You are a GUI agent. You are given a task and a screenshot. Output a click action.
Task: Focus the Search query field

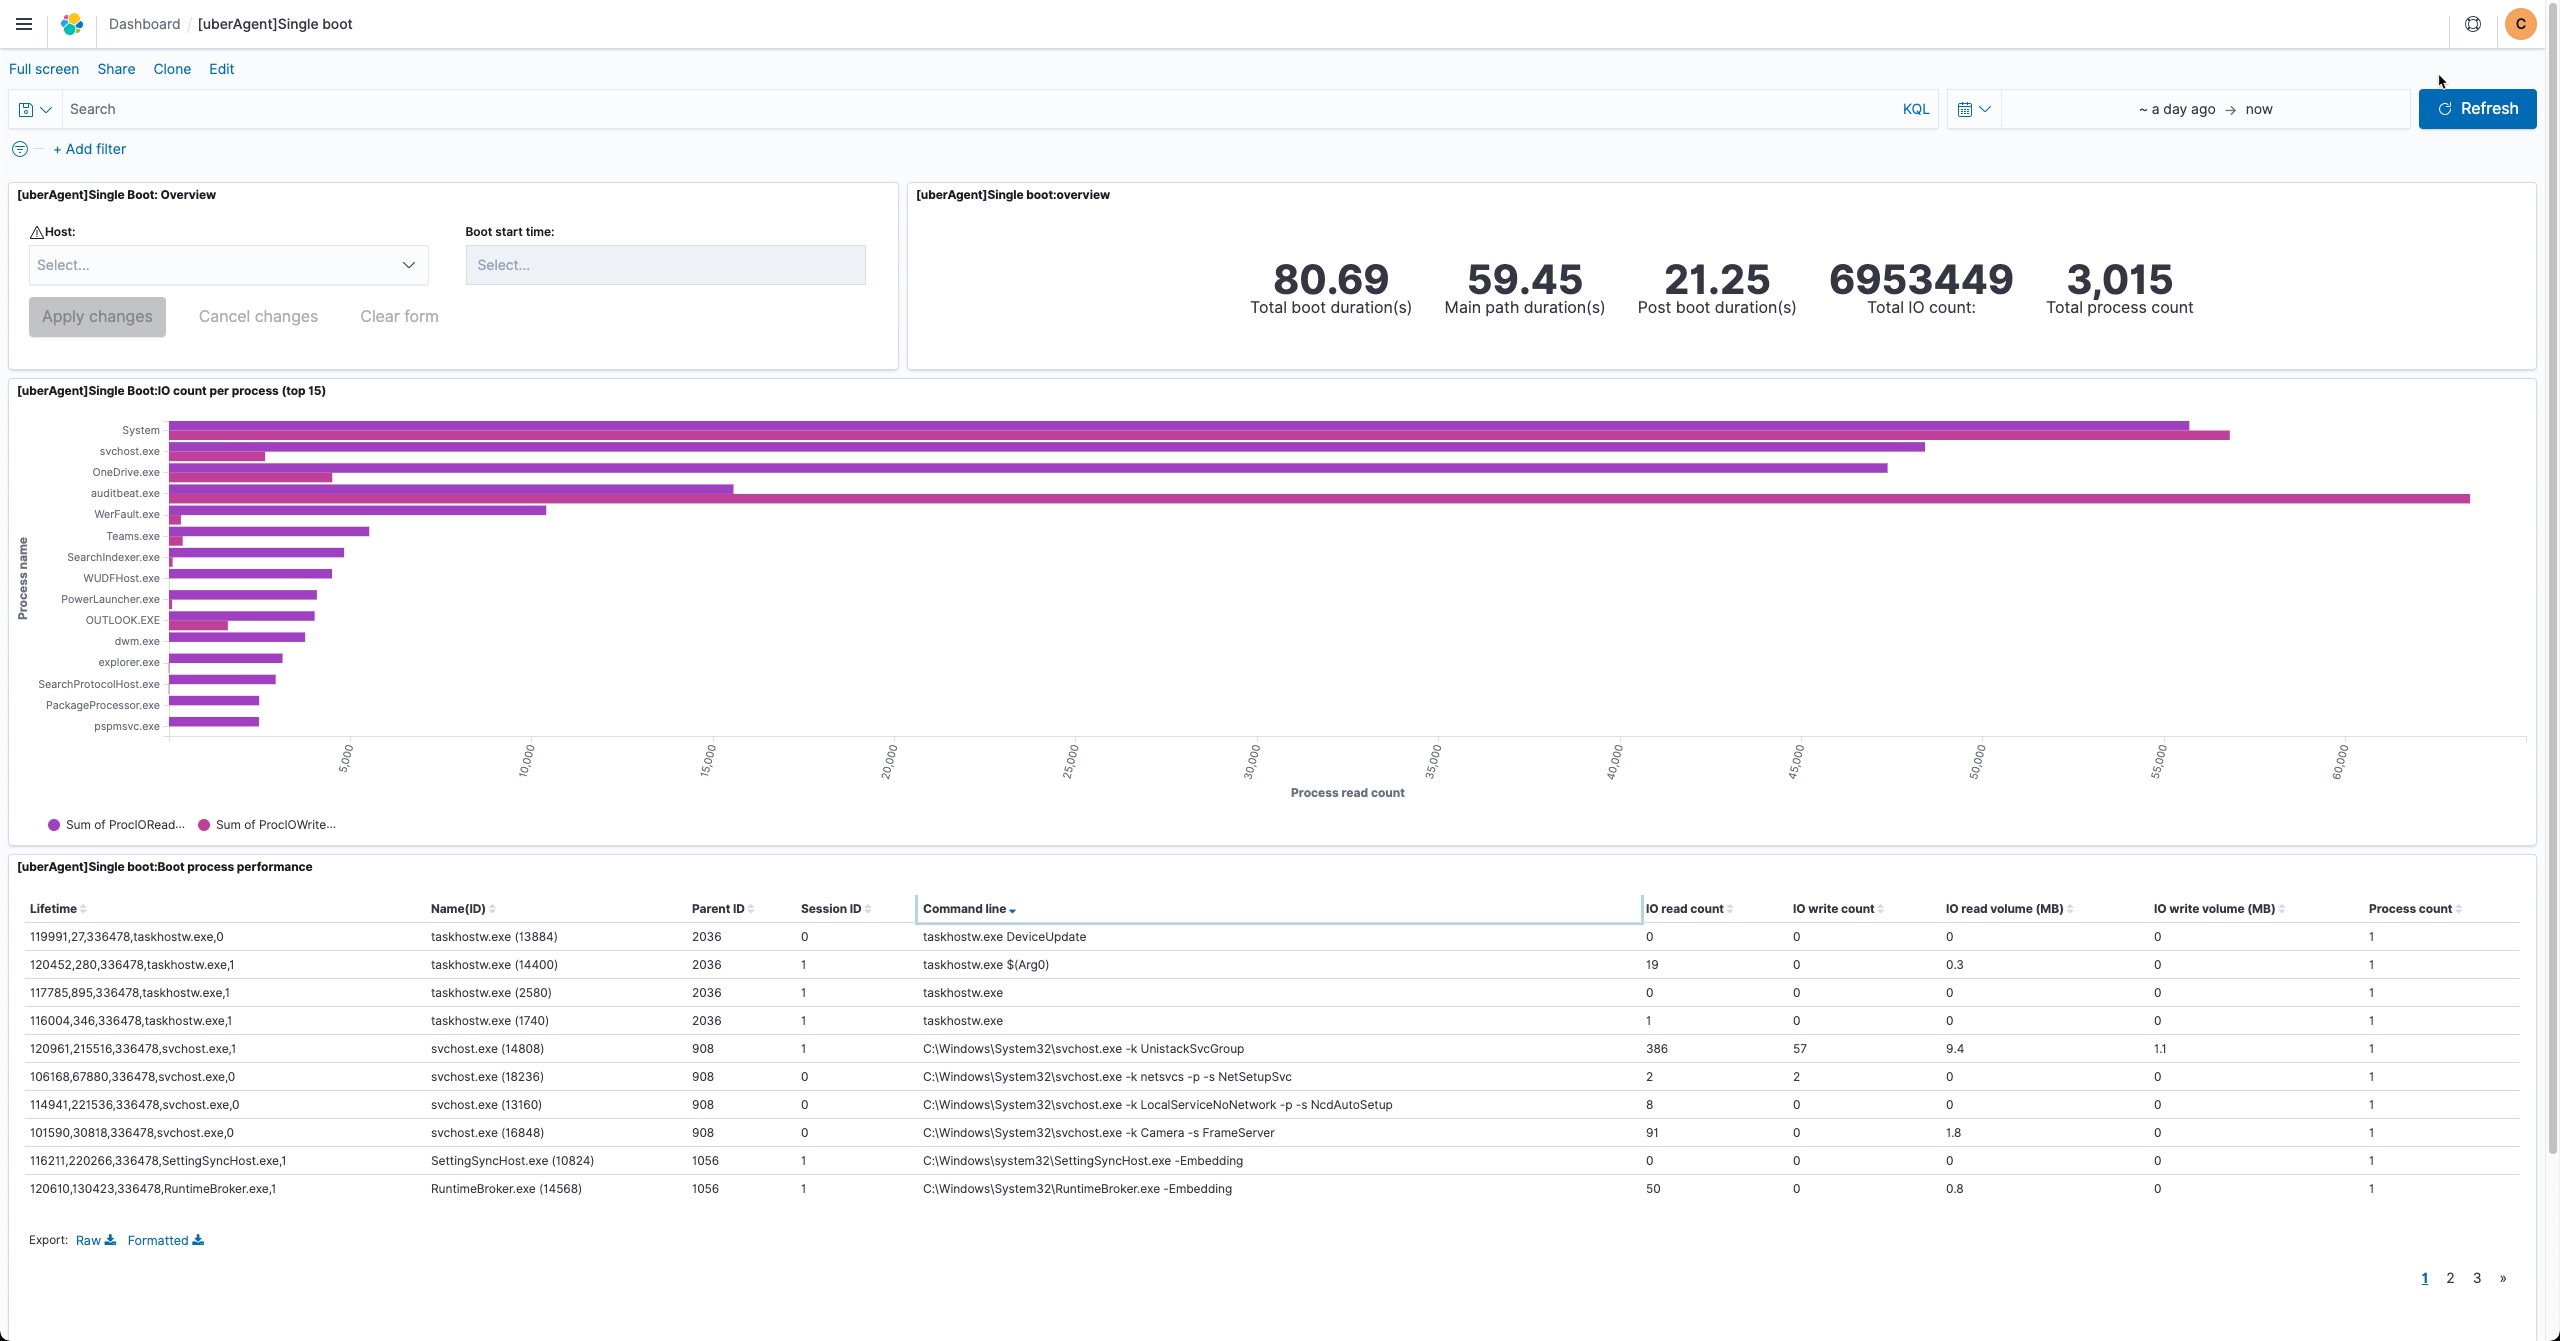[x=980, y=109]
